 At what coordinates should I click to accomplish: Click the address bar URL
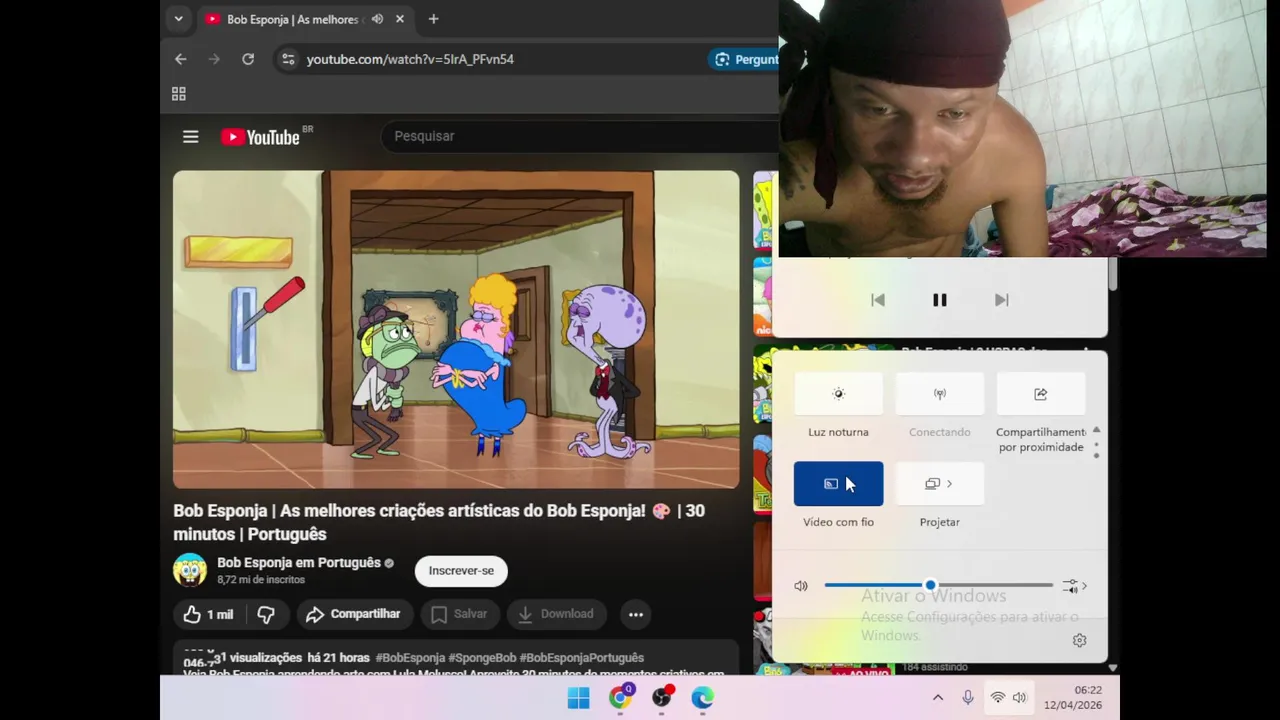click(410, 59)
